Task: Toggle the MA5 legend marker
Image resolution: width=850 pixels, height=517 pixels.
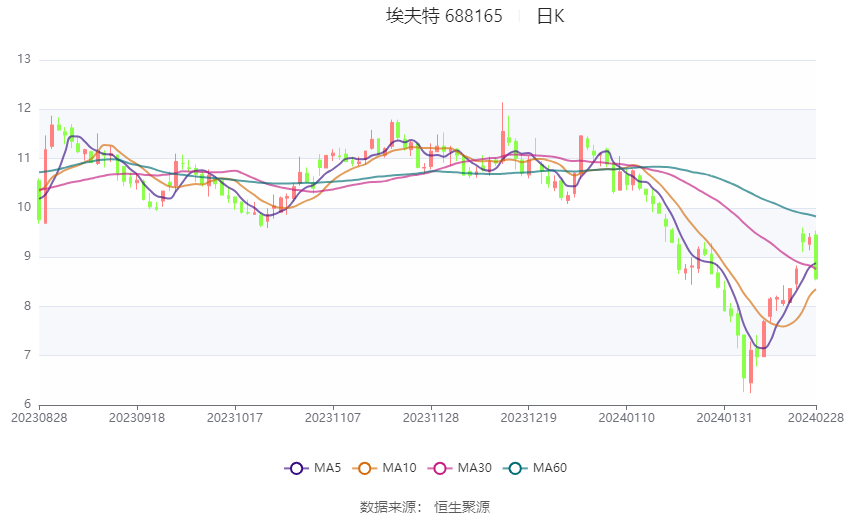Action: 296,468
